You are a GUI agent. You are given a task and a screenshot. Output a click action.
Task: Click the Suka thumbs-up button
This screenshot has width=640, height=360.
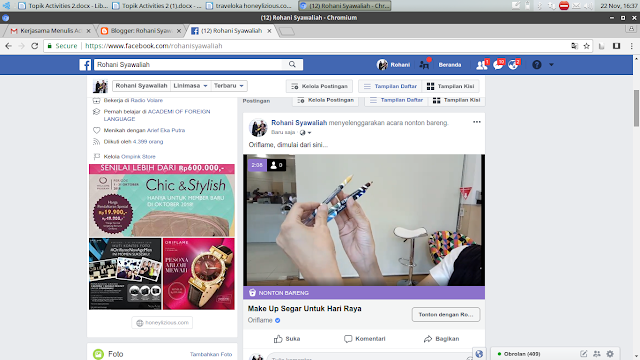[287, 339]
